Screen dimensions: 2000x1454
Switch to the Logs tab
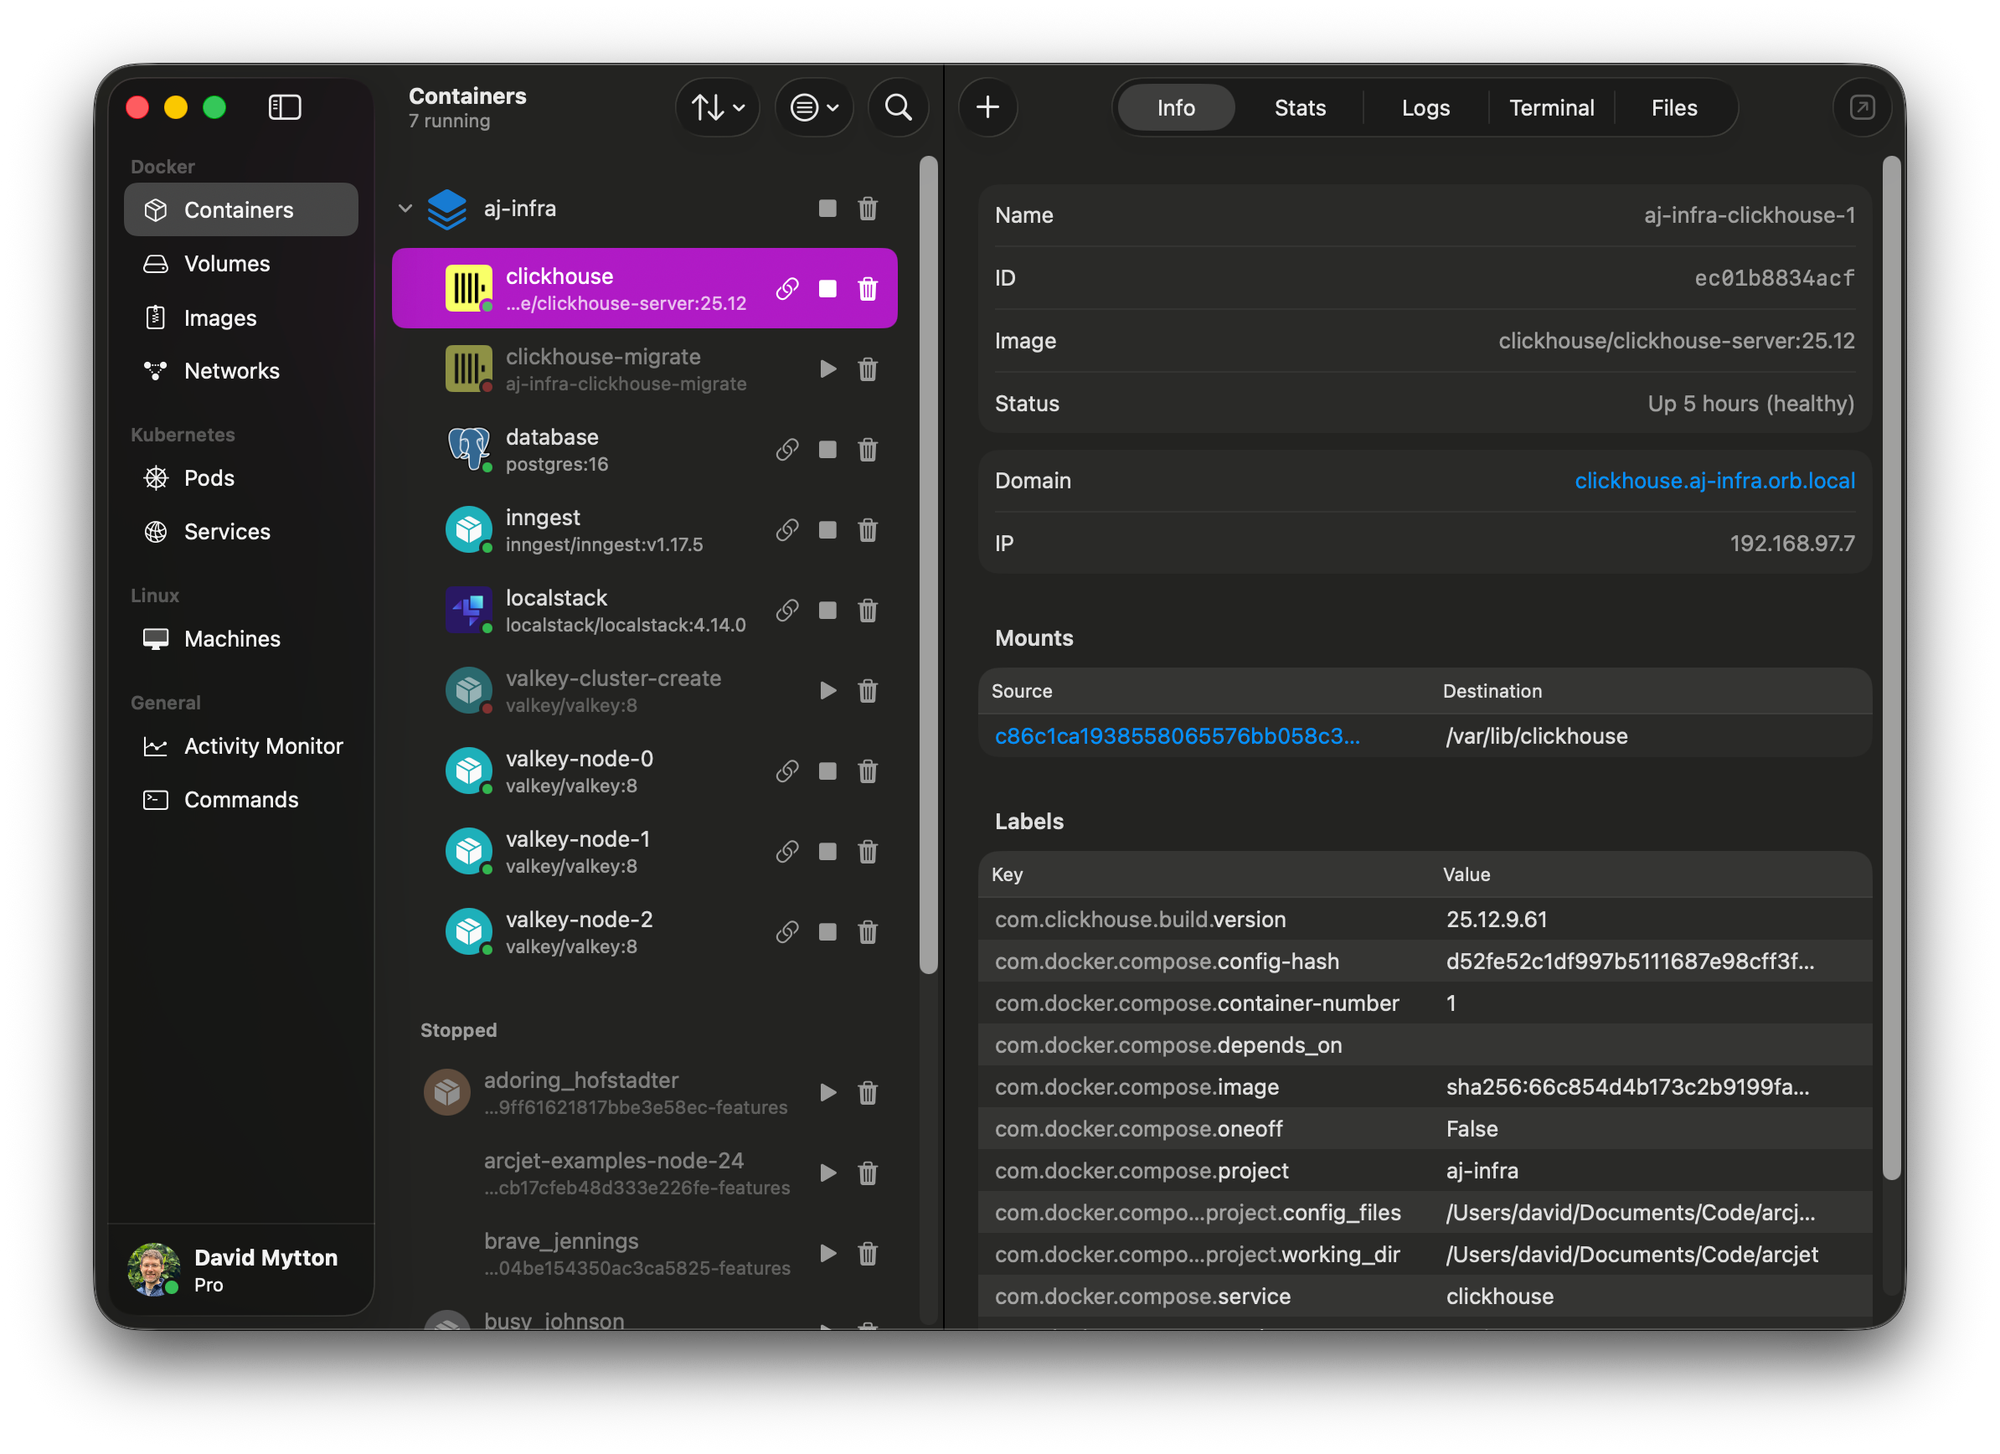(x=1425, y=107)
